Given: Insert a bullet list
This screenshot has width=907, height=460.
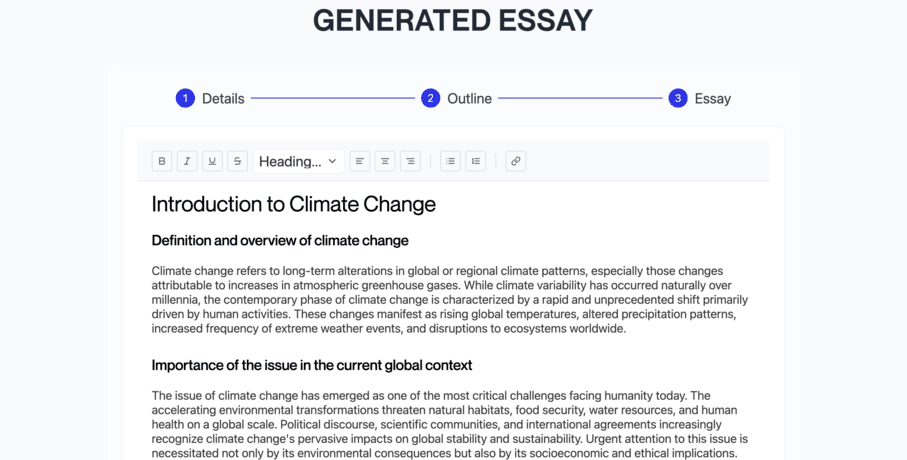Looking at the screenshot, I should tap(451, 161).
